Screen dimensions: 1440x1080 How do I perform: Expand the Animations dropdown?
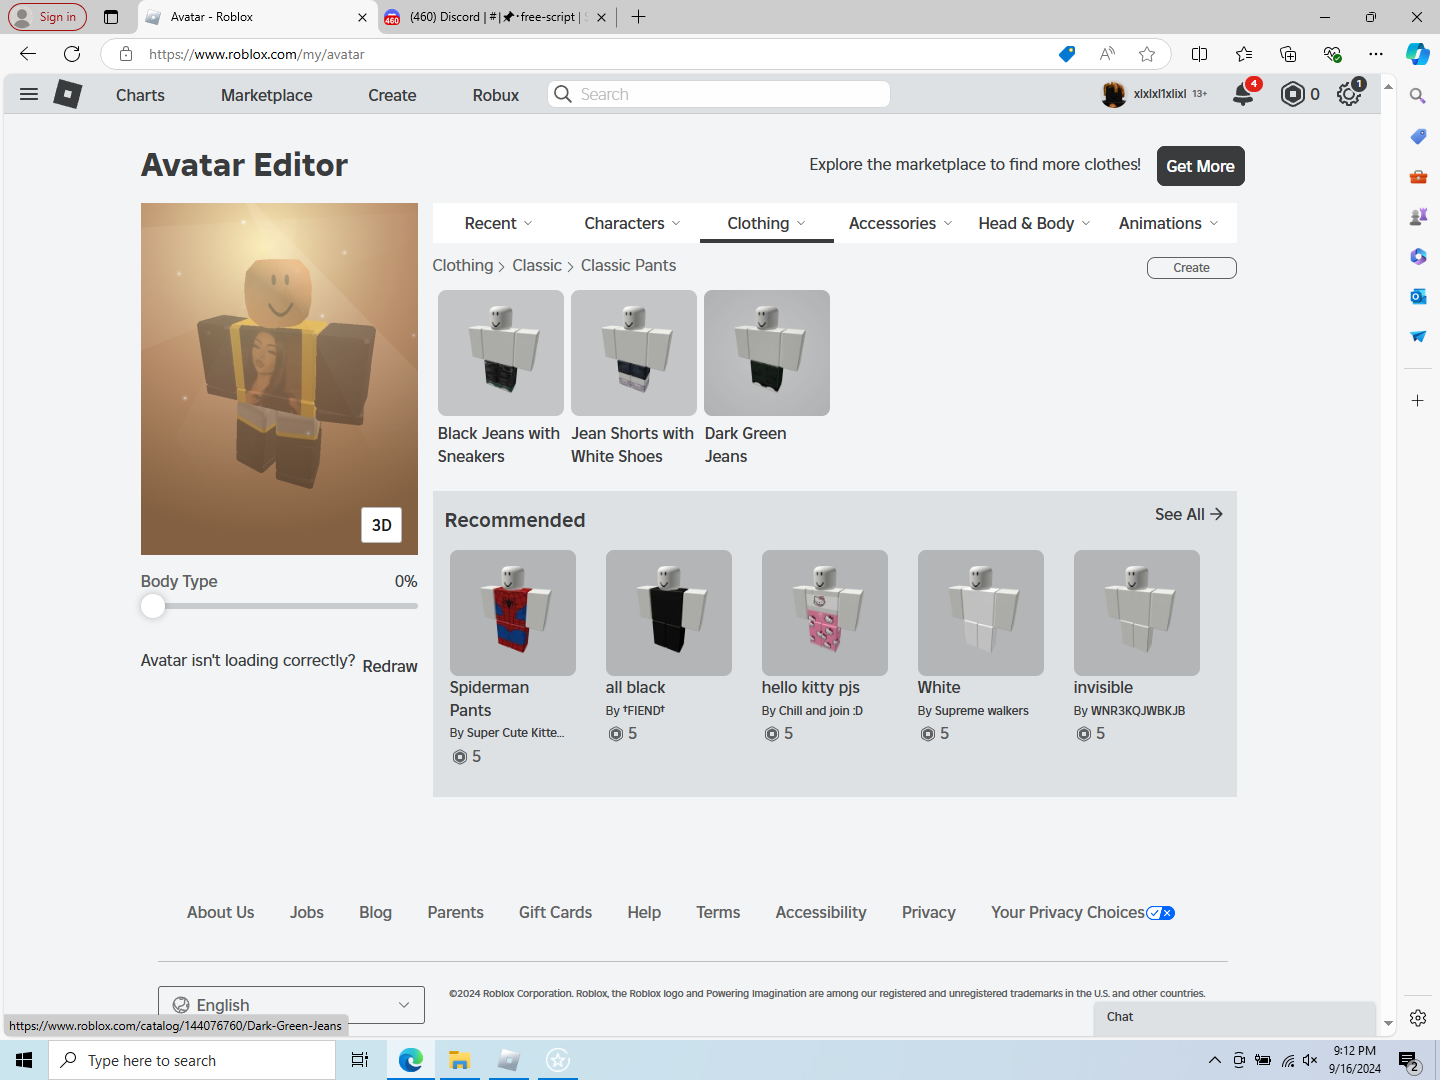point(1168,223)
